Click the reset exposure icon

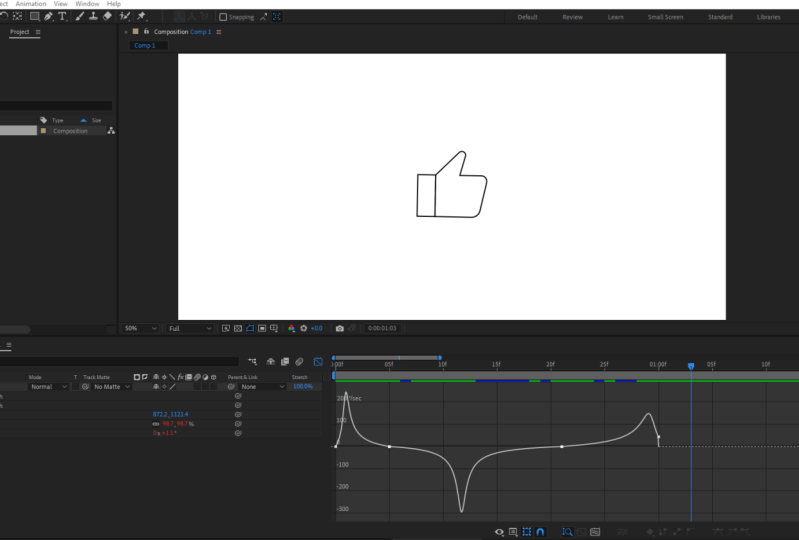pyautogui.click(x=304, y=328)
